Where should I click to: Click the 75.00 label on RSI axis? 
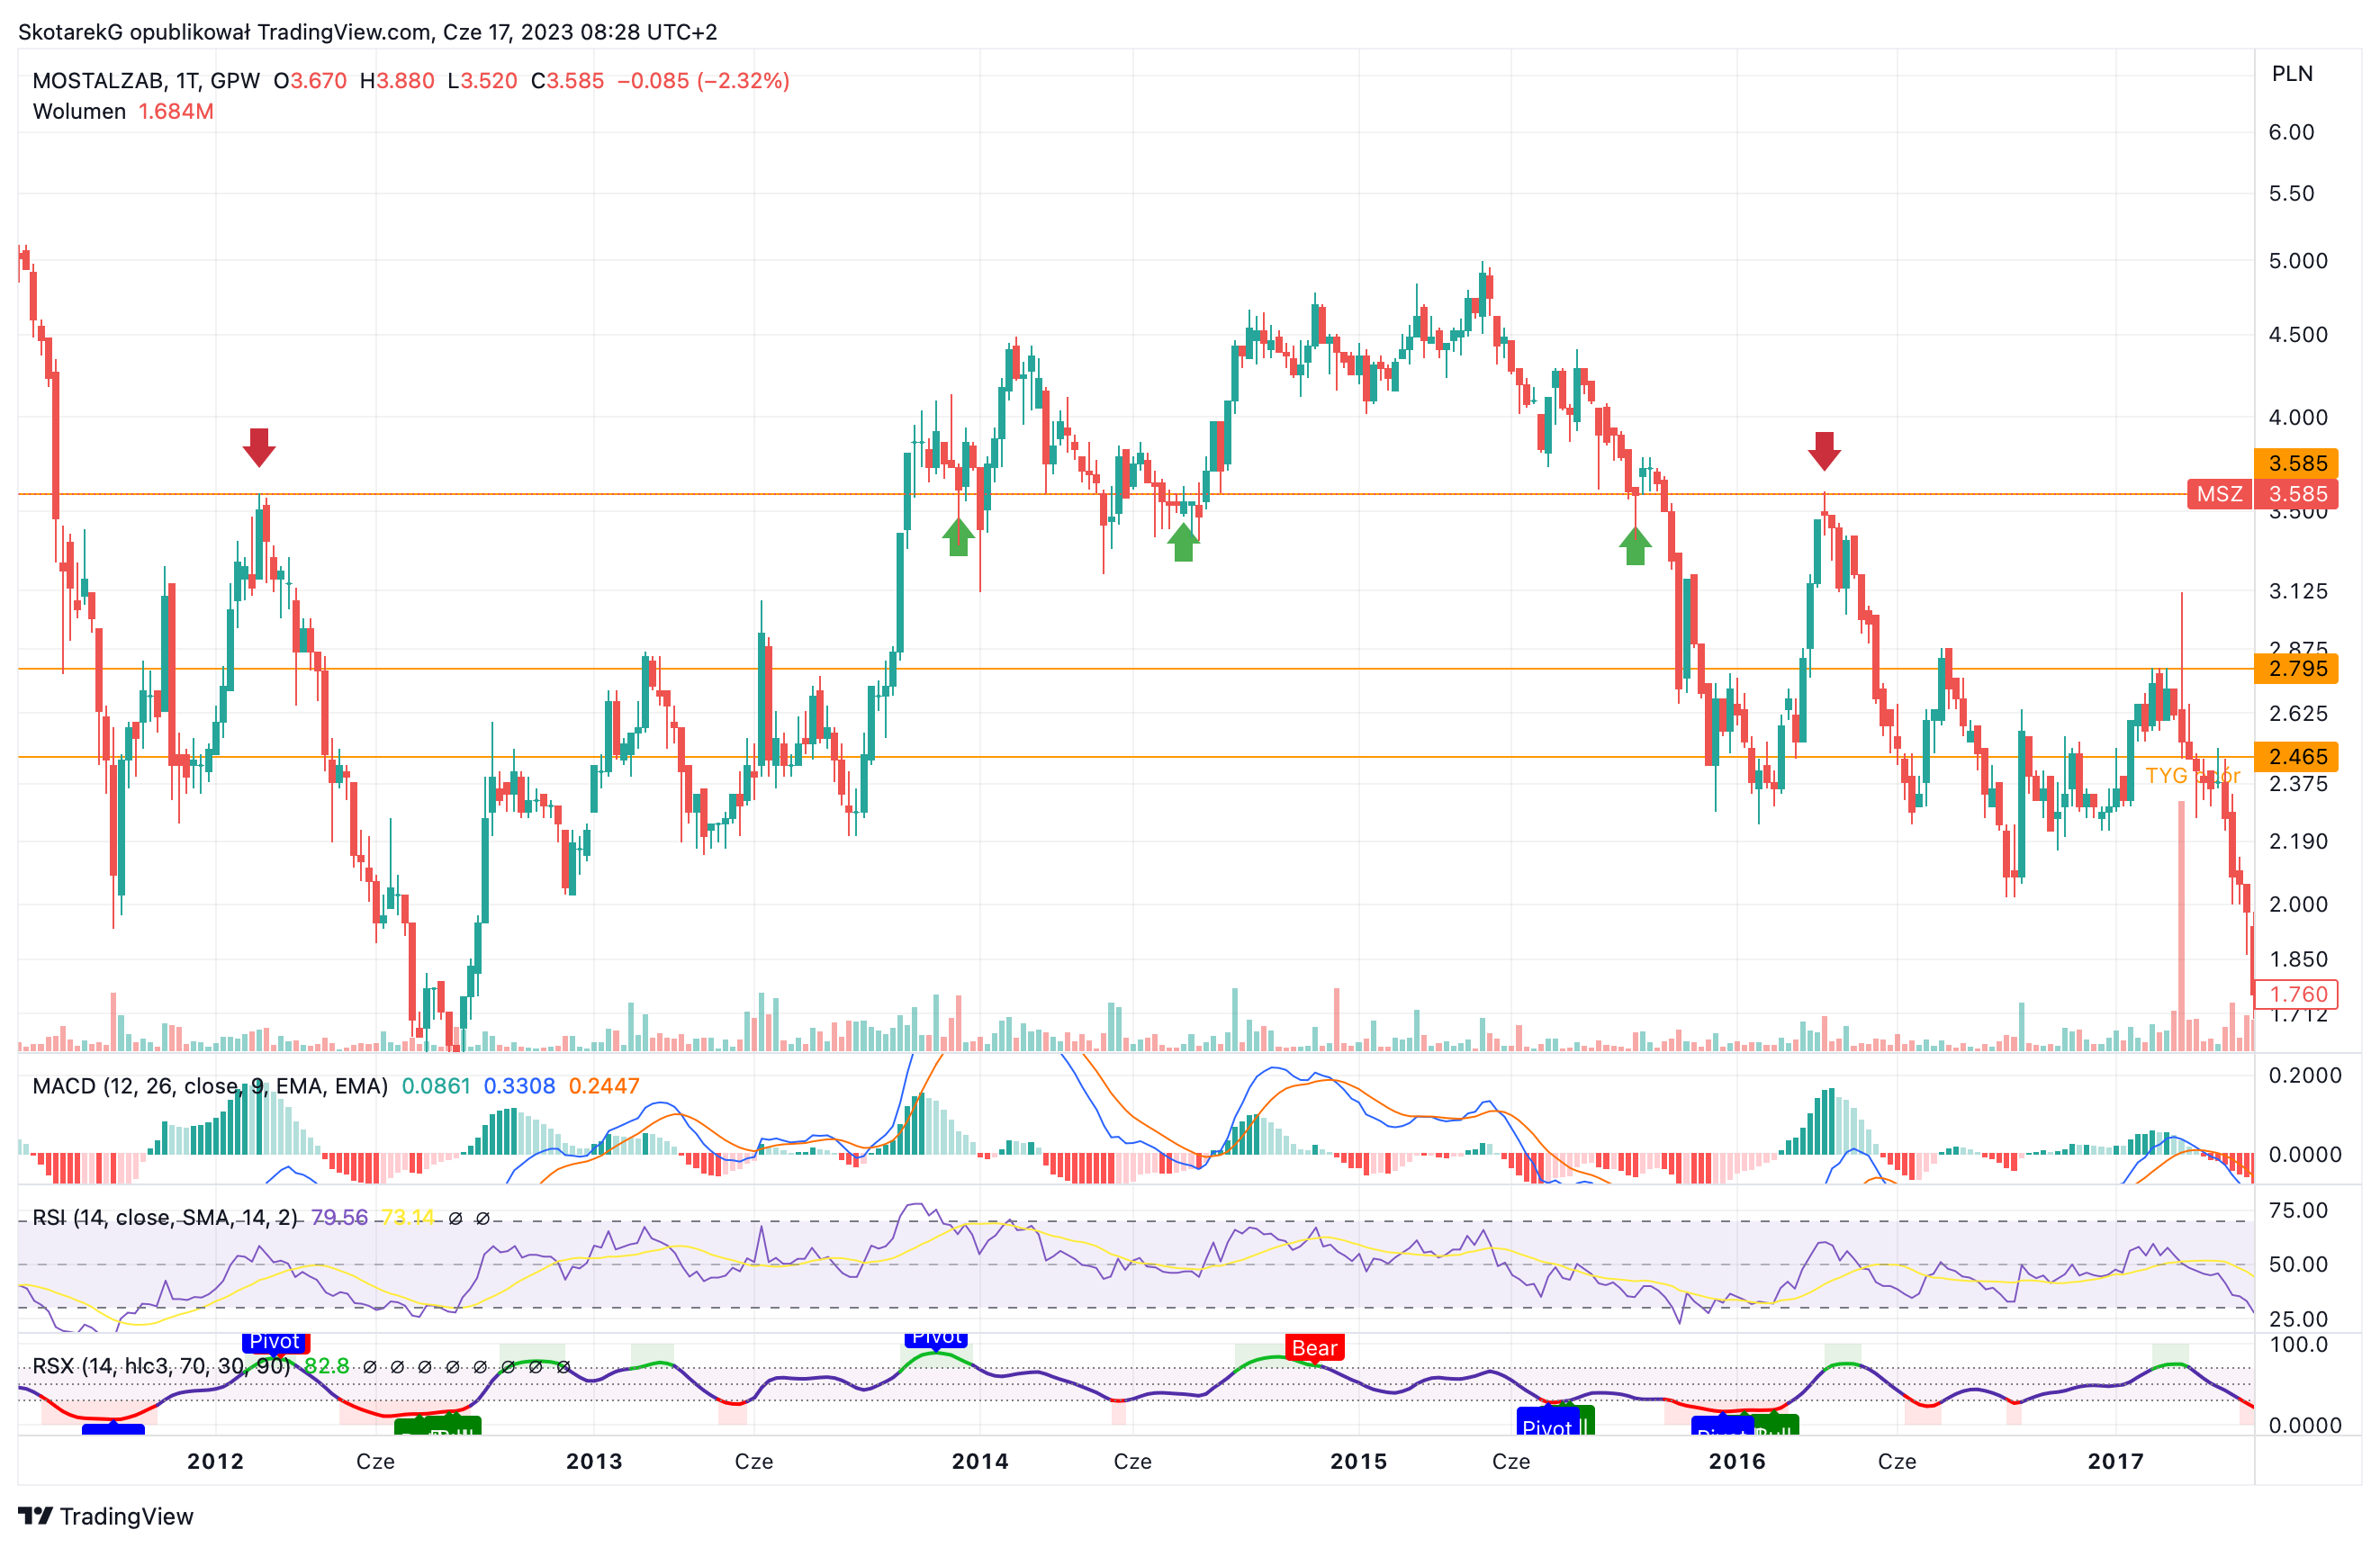coord(2298,1211)
